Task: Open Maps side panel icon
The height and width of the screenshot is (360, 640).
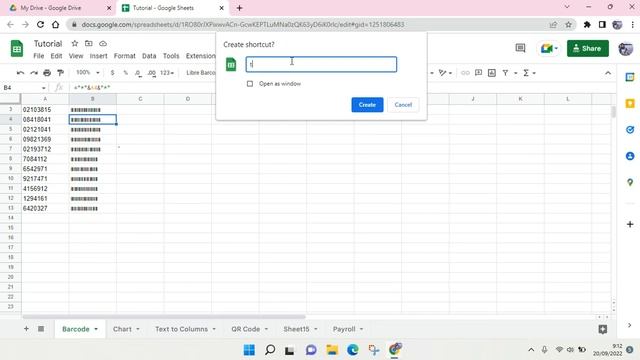Action: pos(630,182)
